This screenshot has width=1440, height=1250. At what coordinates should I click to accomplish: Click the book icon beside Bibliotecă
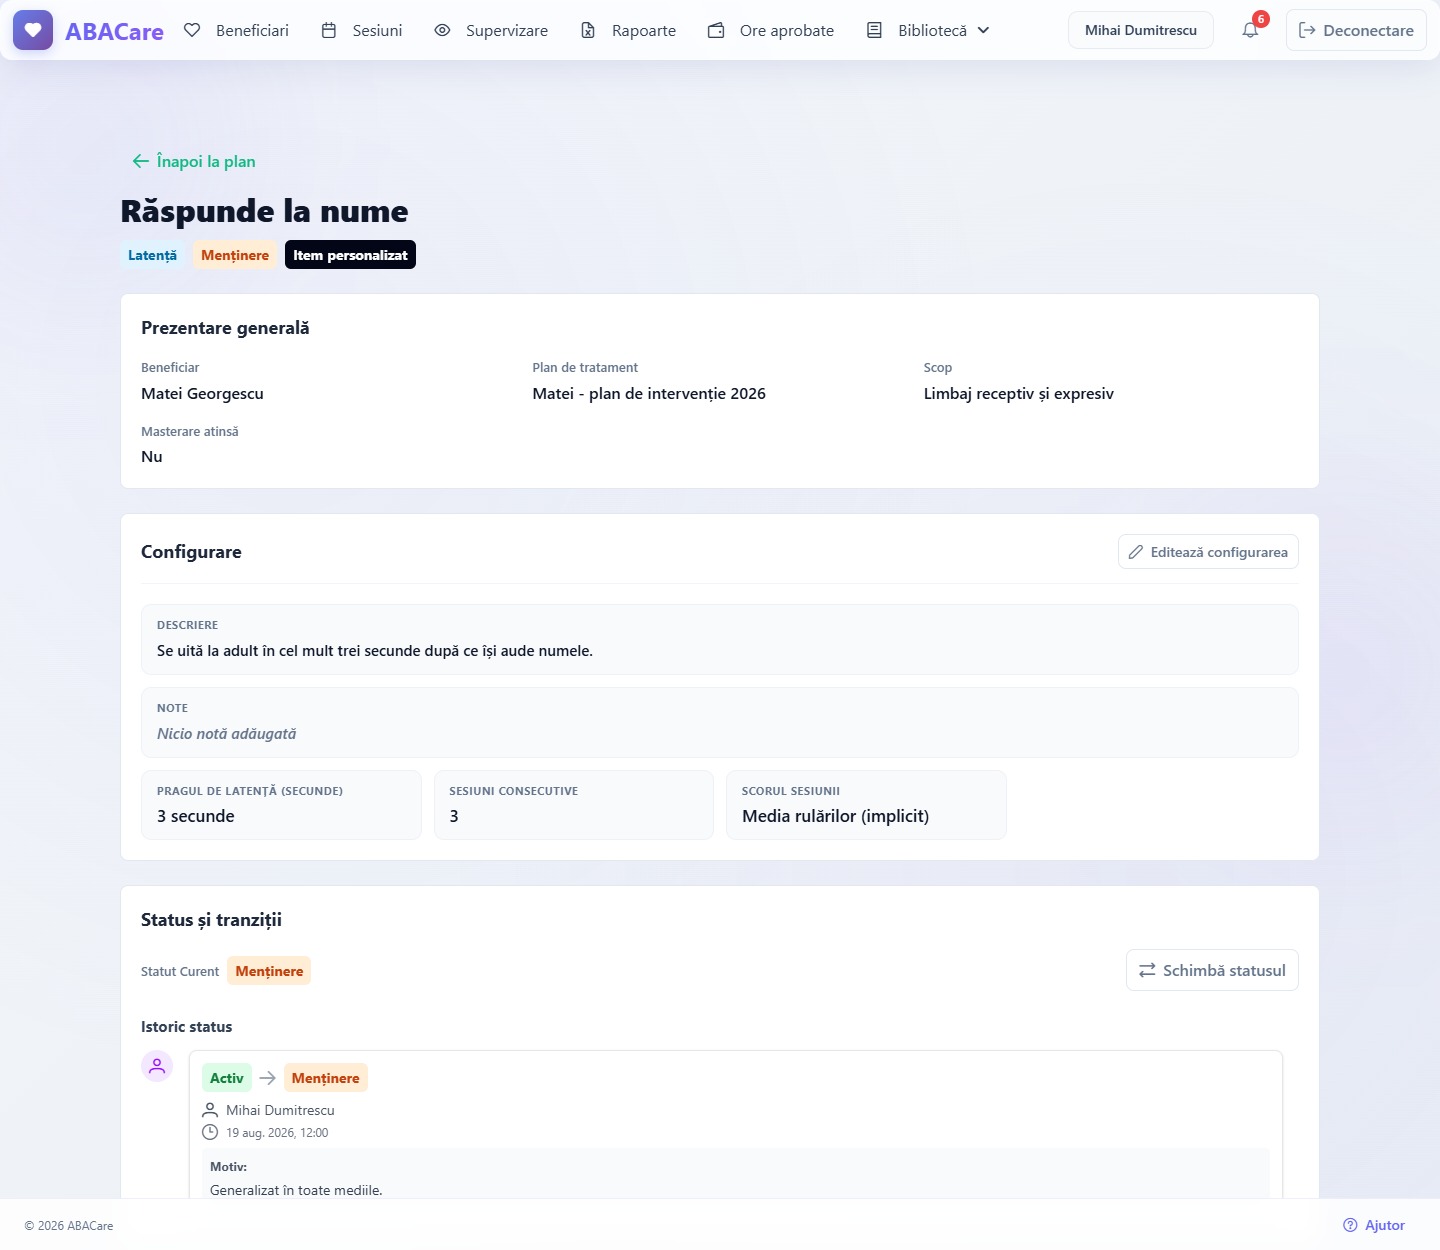874,30
